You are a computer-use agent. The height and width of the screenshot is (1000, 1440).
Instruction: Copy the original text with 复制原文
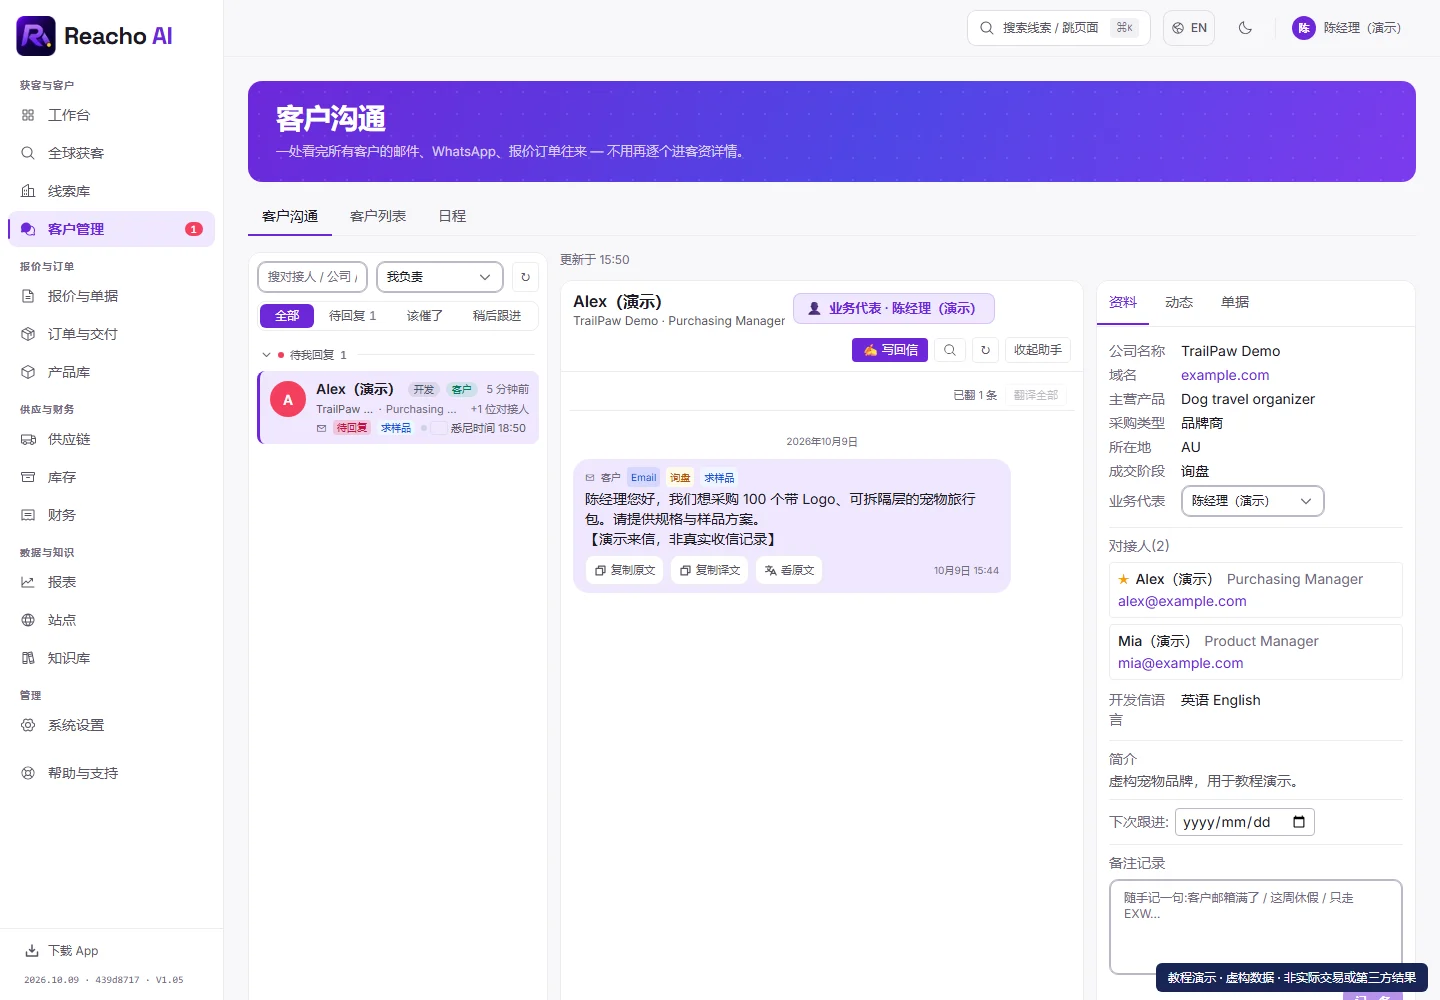pyautogui.click(x=624, y=570)
